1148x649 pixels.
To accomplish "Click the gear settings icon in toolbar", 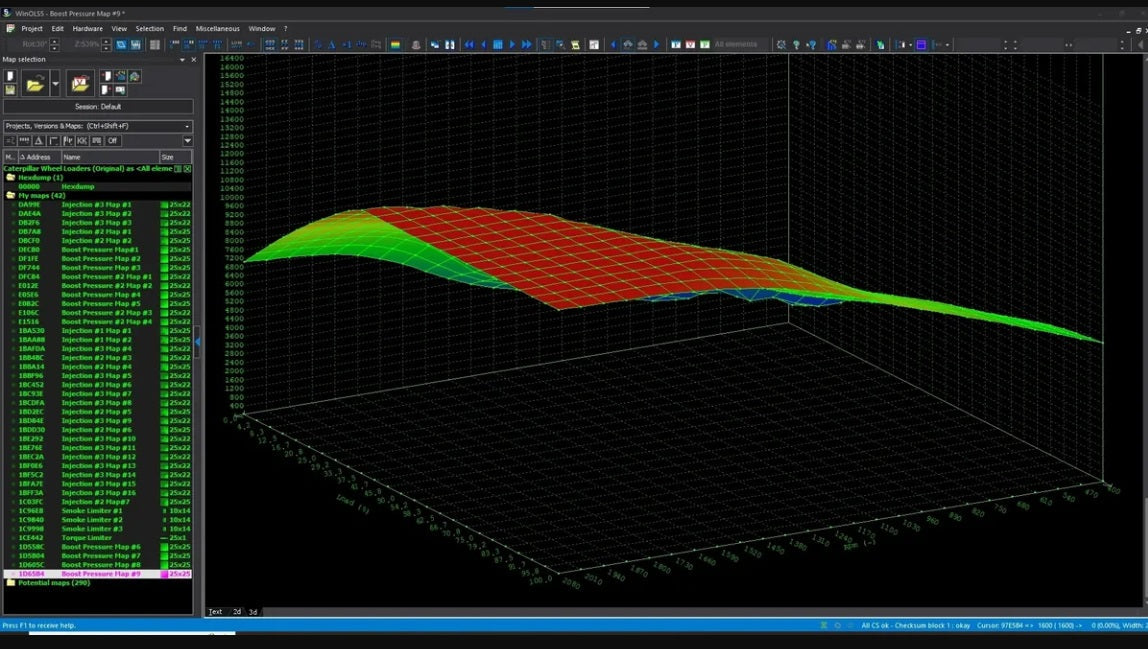I will (x=781, y=45).
